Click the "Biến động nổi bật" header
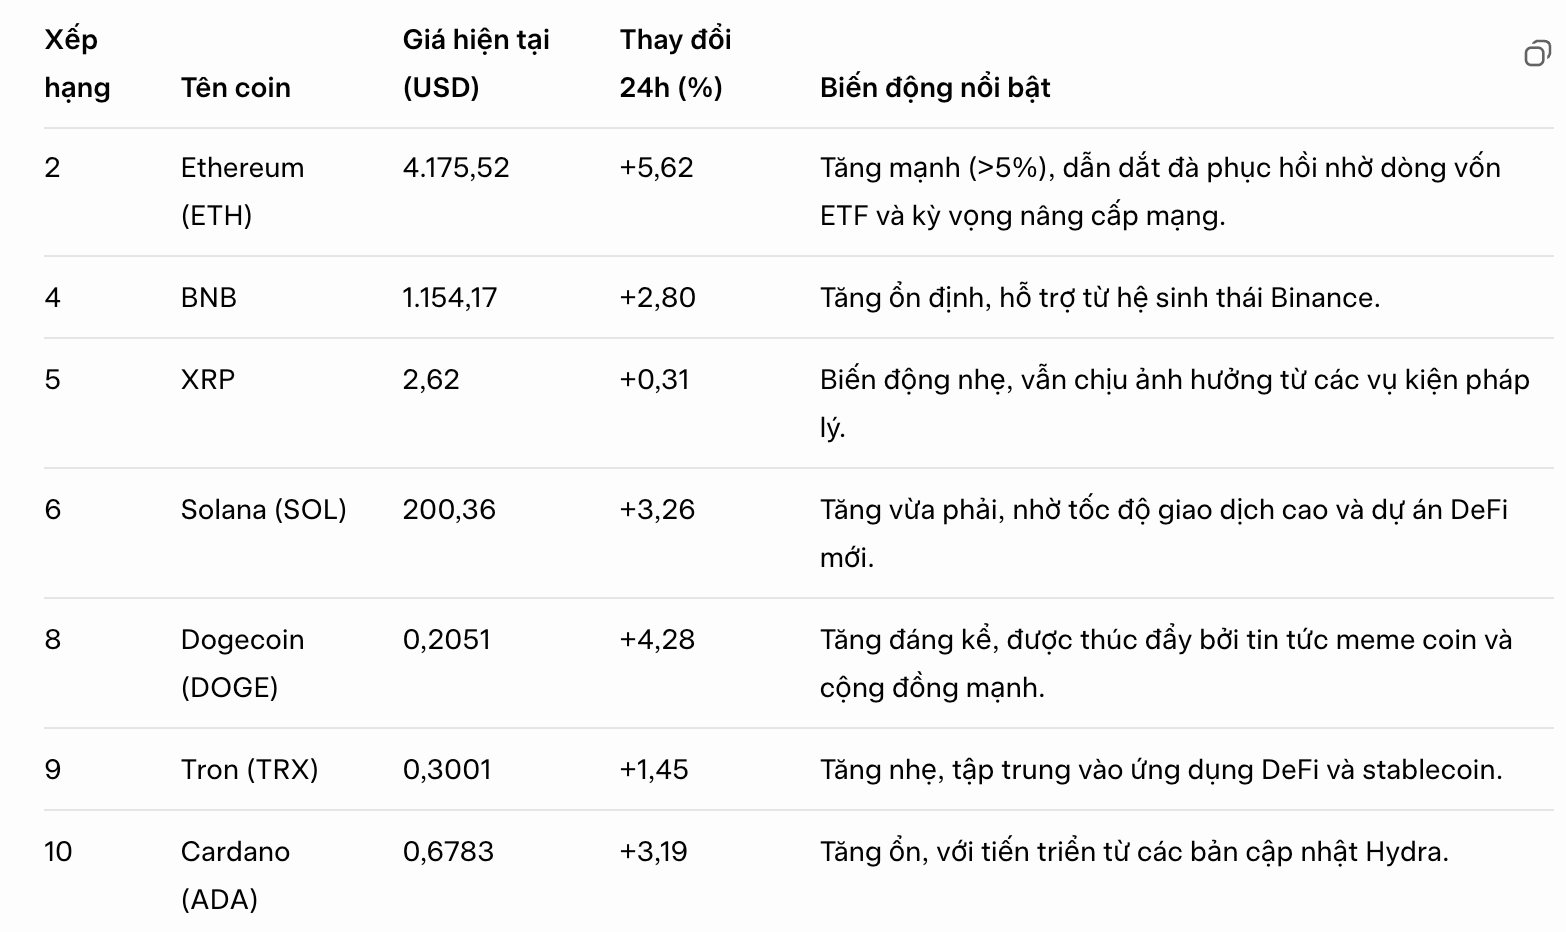 (935, 88)
